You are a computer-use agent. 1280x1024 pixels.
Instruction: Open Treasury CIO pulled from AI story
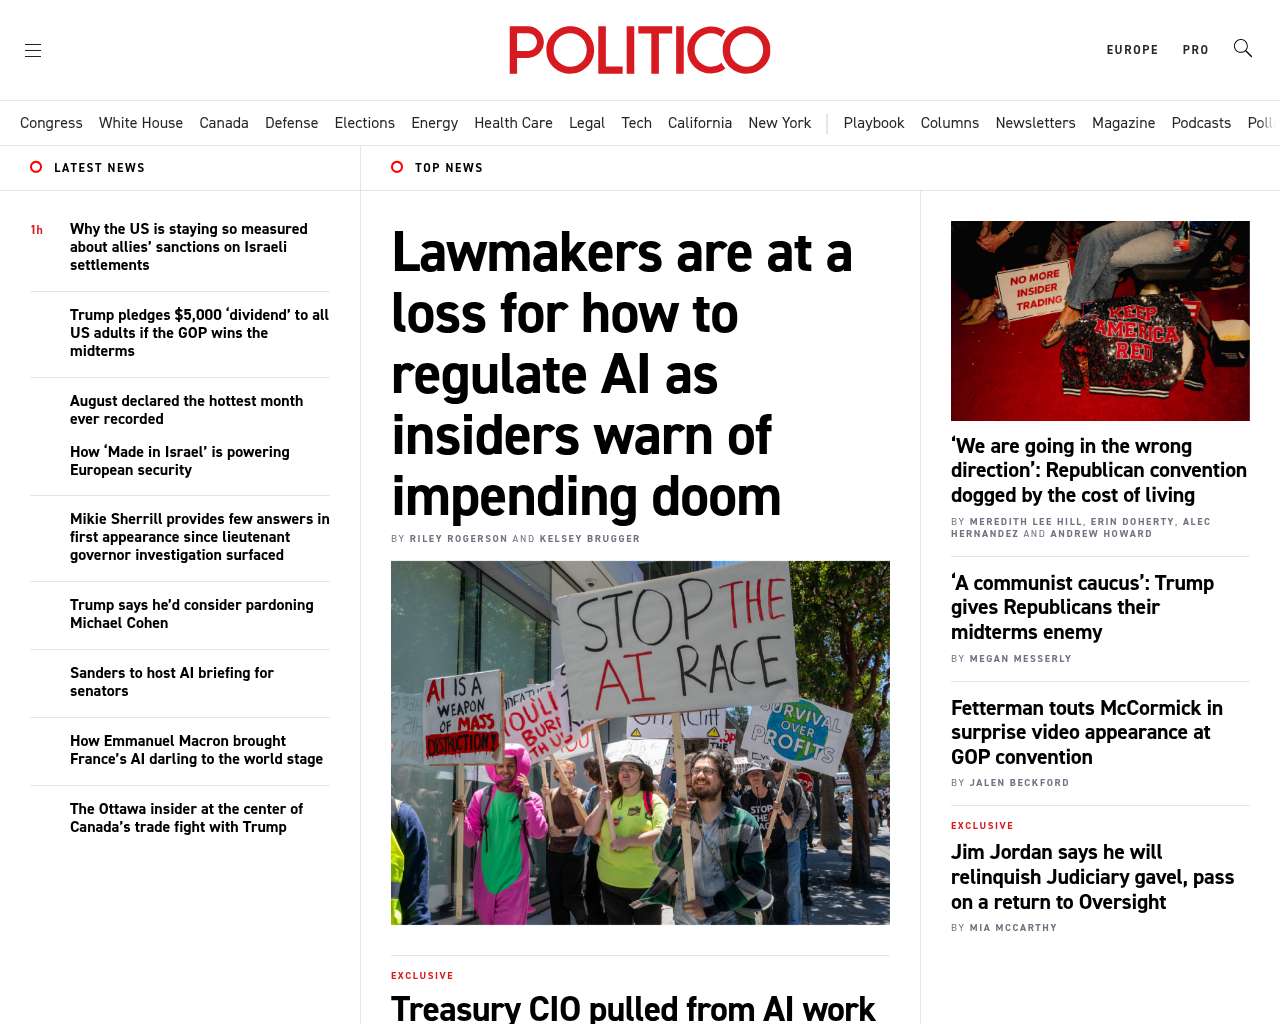tap(633, 1007)
